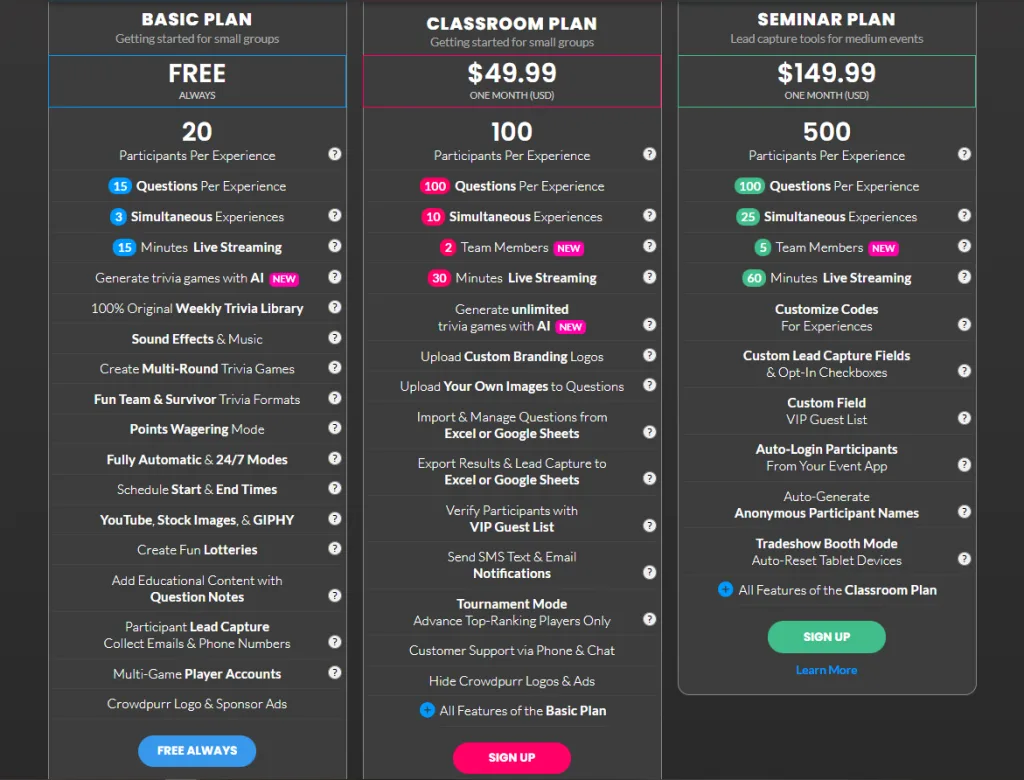This screenshot has height=780, width=1024.
Task: Show help for Sound Effects & Music
Action: 335,338
